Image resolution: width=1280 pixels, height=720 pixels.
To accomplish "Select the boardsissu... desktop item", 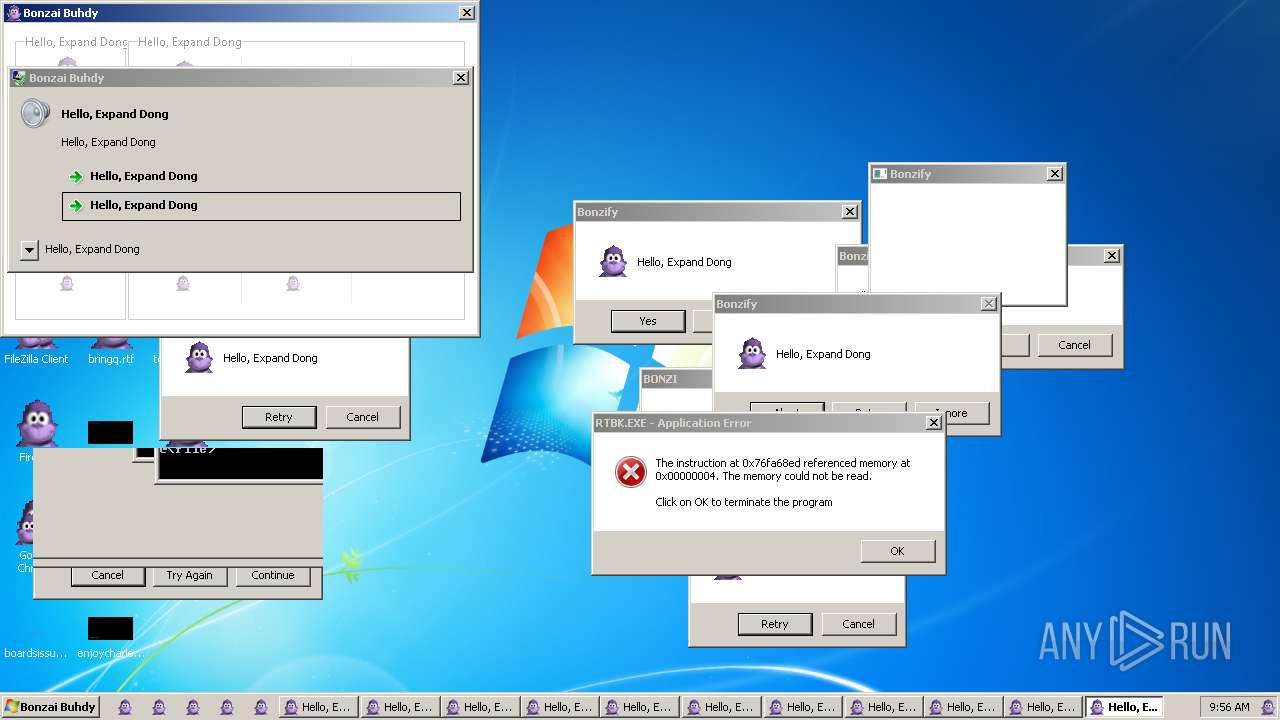I will 36,653.
